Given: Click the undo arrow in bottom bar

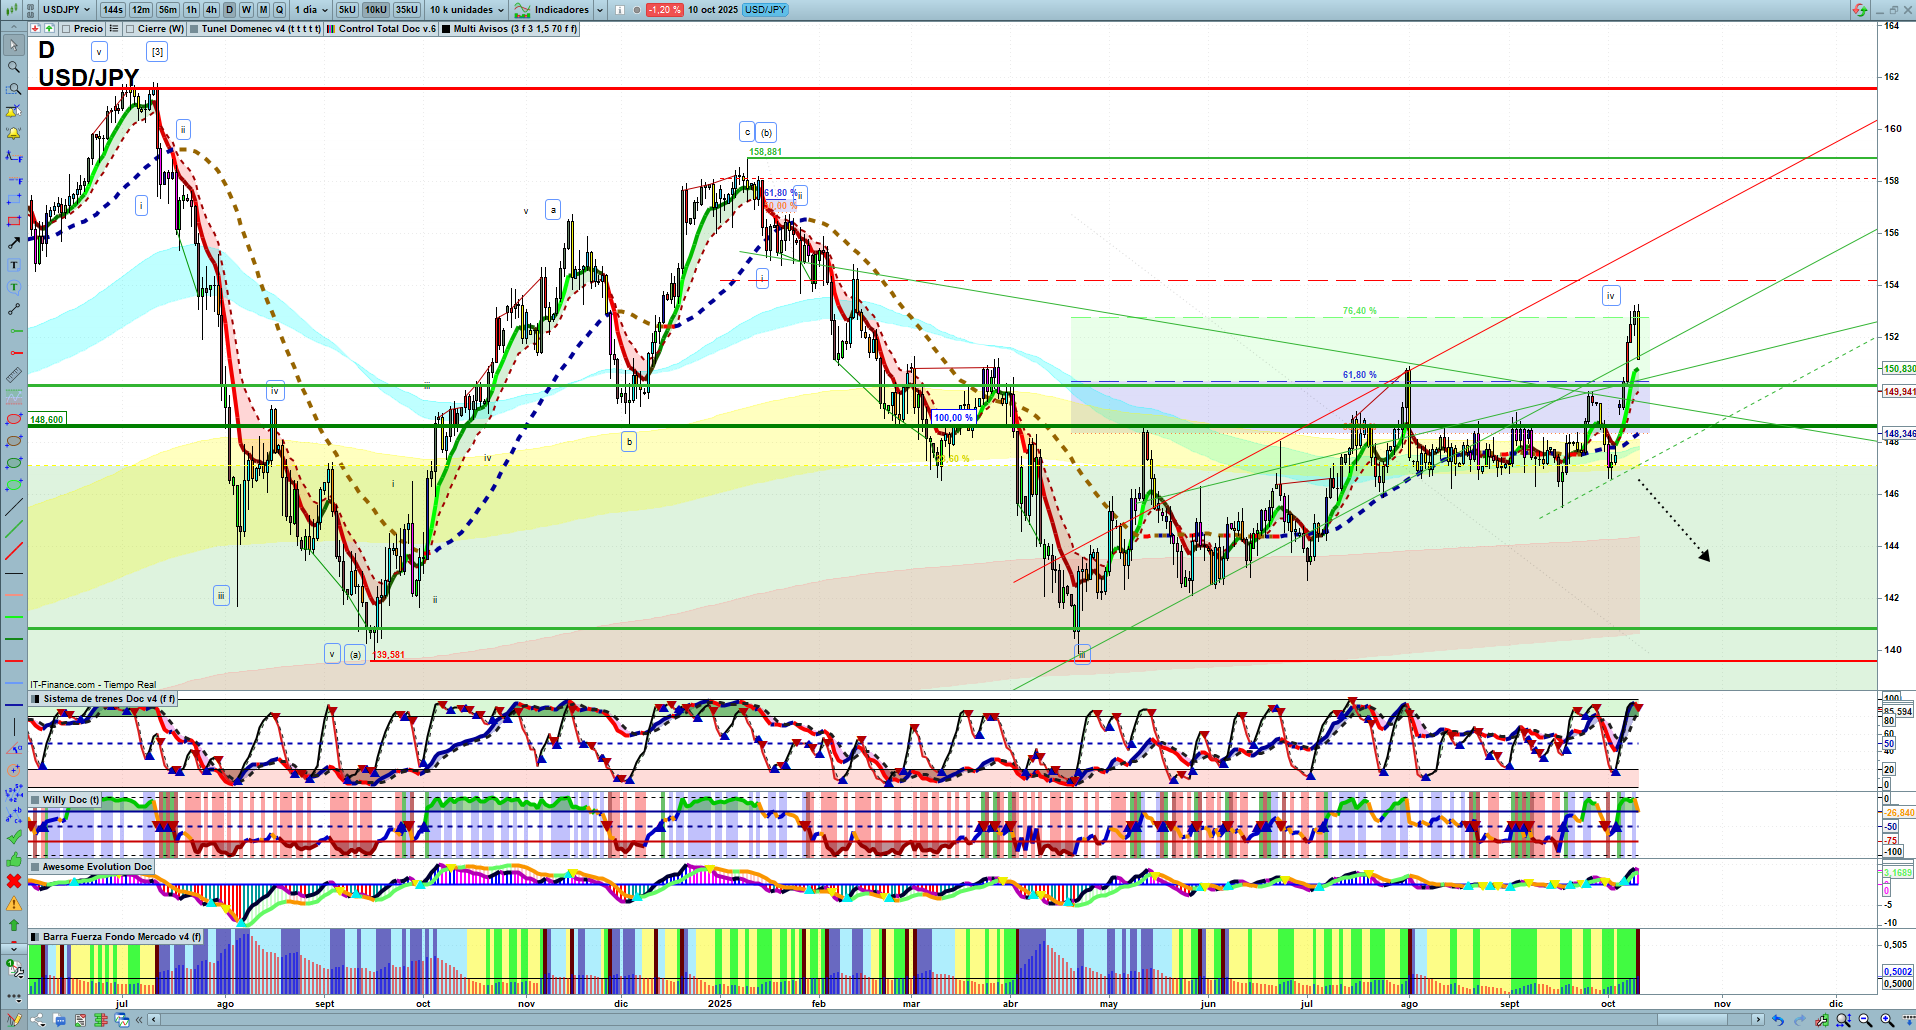Looking at the screenshot, I should click(1777, 1020).
